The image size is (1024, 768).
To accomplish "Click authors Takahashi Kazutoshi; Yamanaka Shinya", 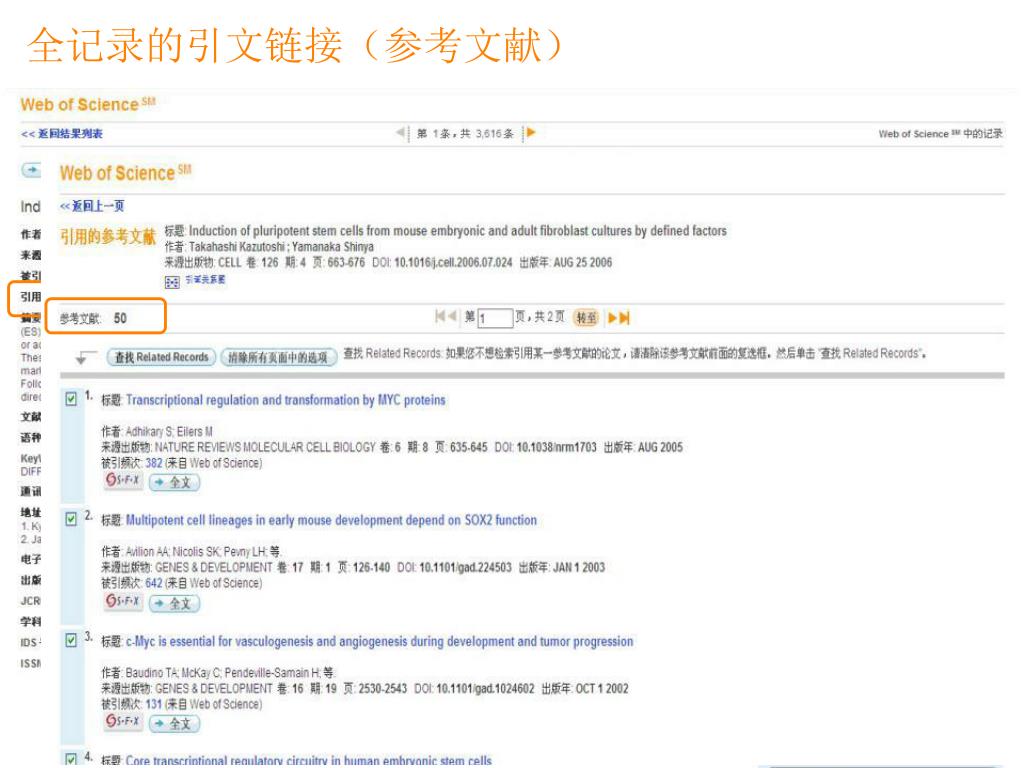I will coord(281,247).
